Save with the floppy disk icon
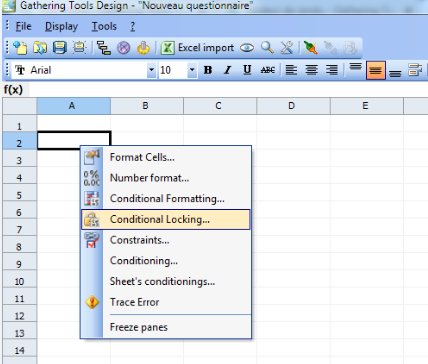This screenshot has width=428, height=364. 60,48
